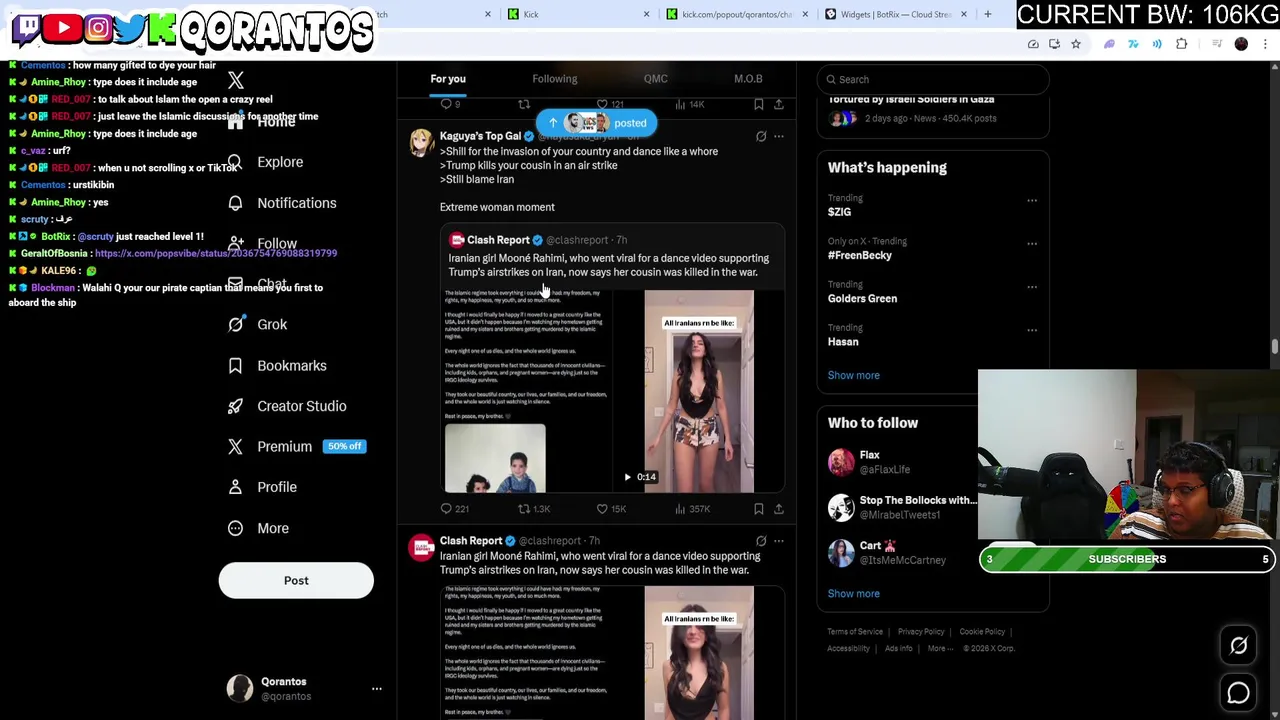Click the new posts 'posted' pill
1280x720 pixels.
[597, 123]
